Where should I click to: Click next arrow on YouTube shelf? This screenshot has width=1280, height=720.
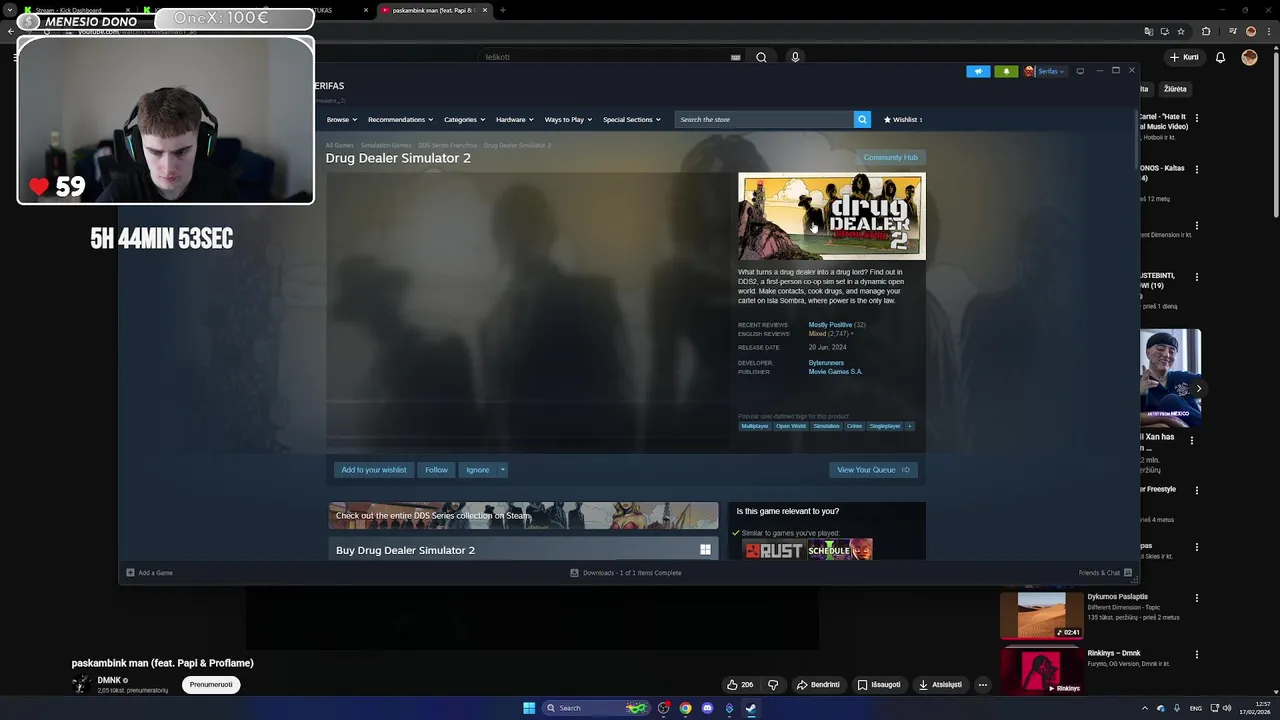click(x=1198, y=388)
